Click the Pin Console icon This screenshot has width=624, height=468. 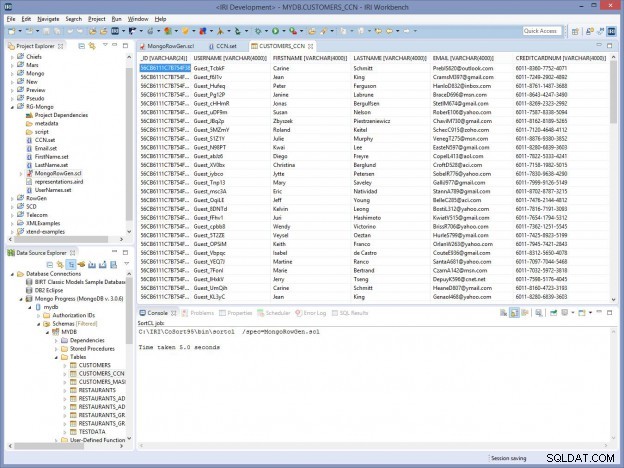coord(553,313)
